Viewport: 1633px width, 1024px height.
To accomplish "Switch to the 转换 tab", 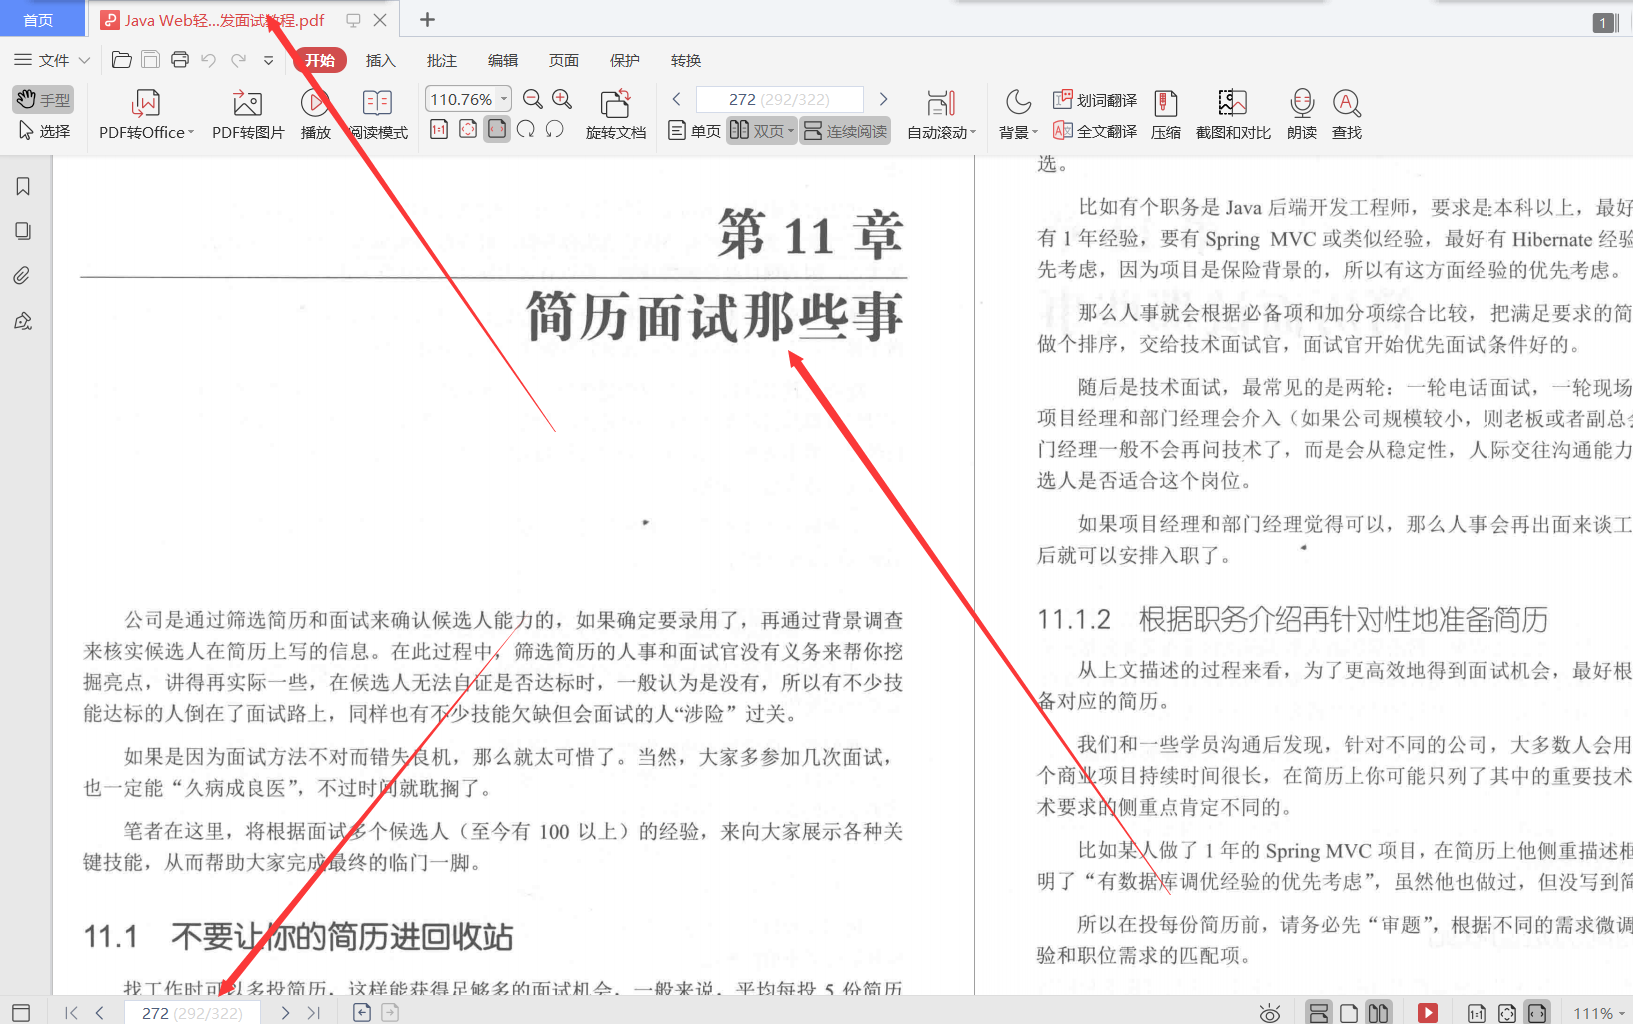I will point(685,61).
